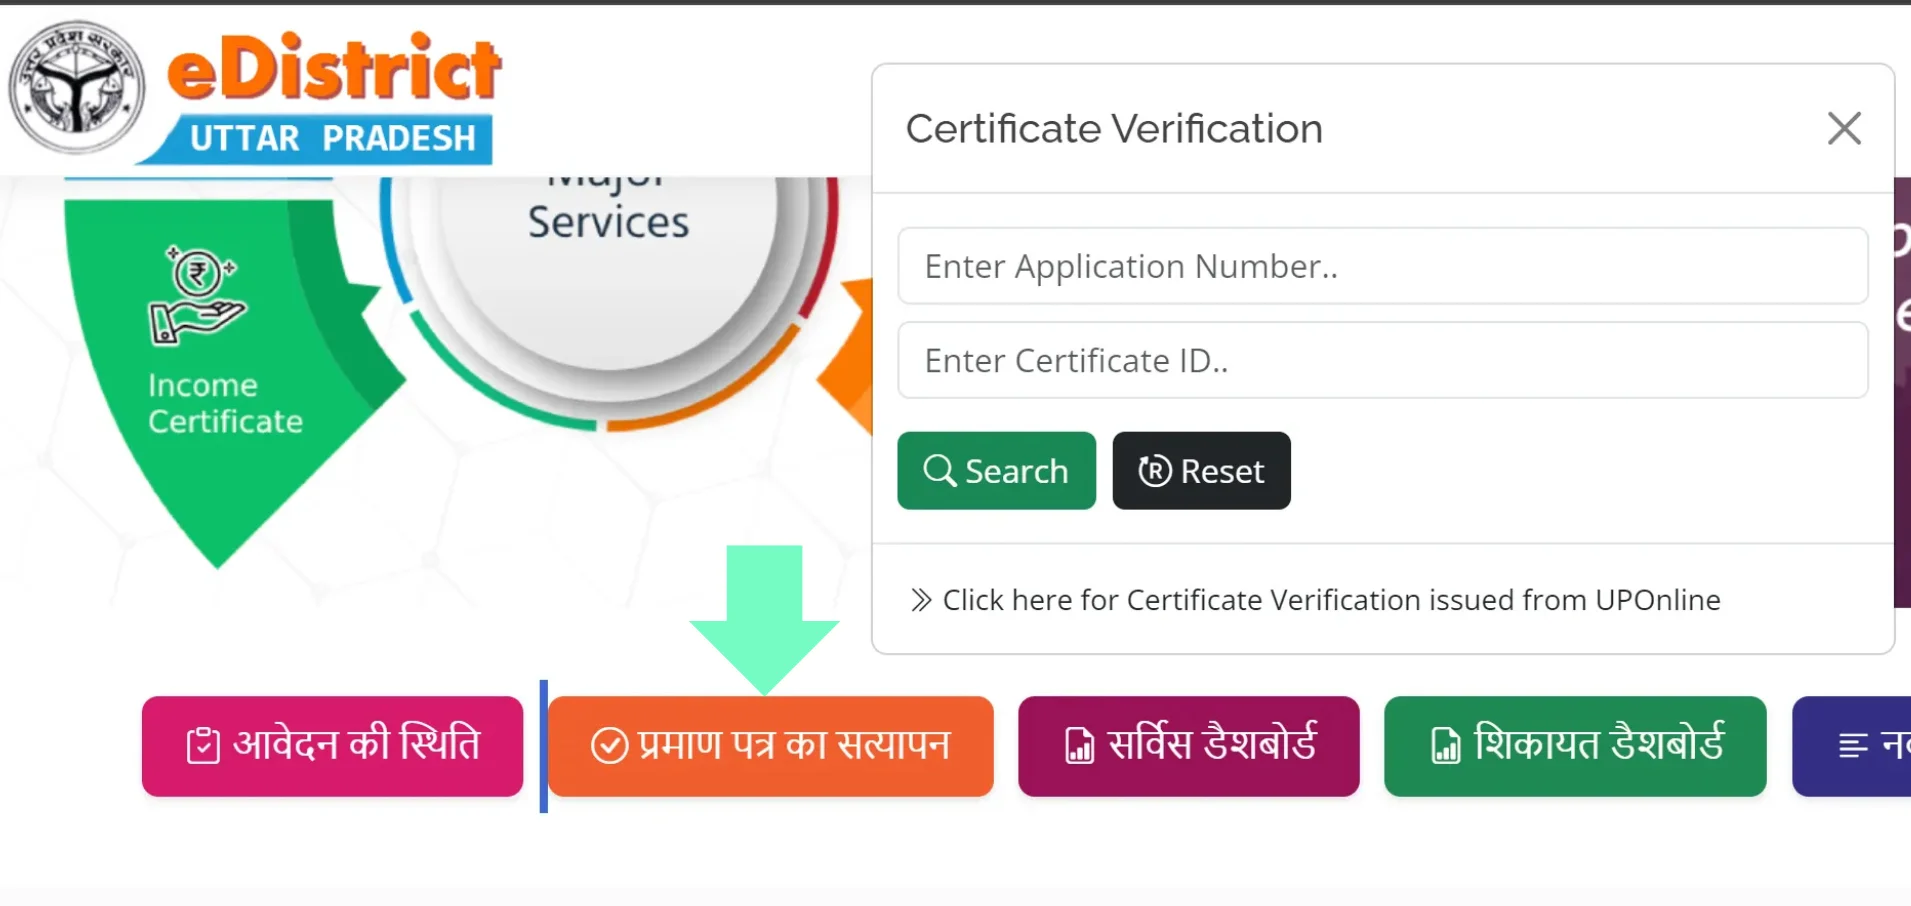Click the double chevron before UPOnline link
This screenshot has height=906, width=1911.
point(921,600)
